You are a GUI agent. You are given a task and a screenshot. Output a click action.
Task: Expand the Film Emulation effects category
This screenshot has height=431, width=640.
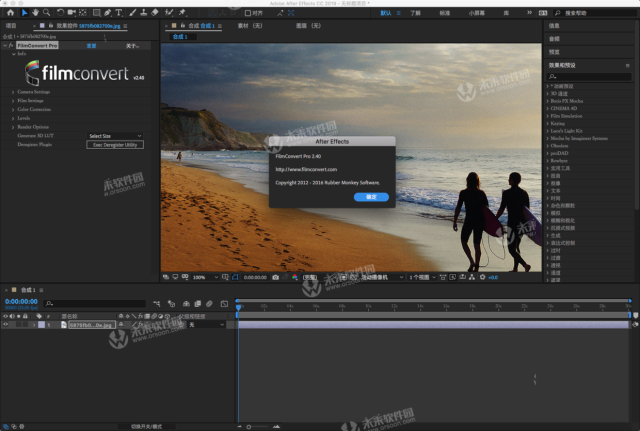(547, 116)
